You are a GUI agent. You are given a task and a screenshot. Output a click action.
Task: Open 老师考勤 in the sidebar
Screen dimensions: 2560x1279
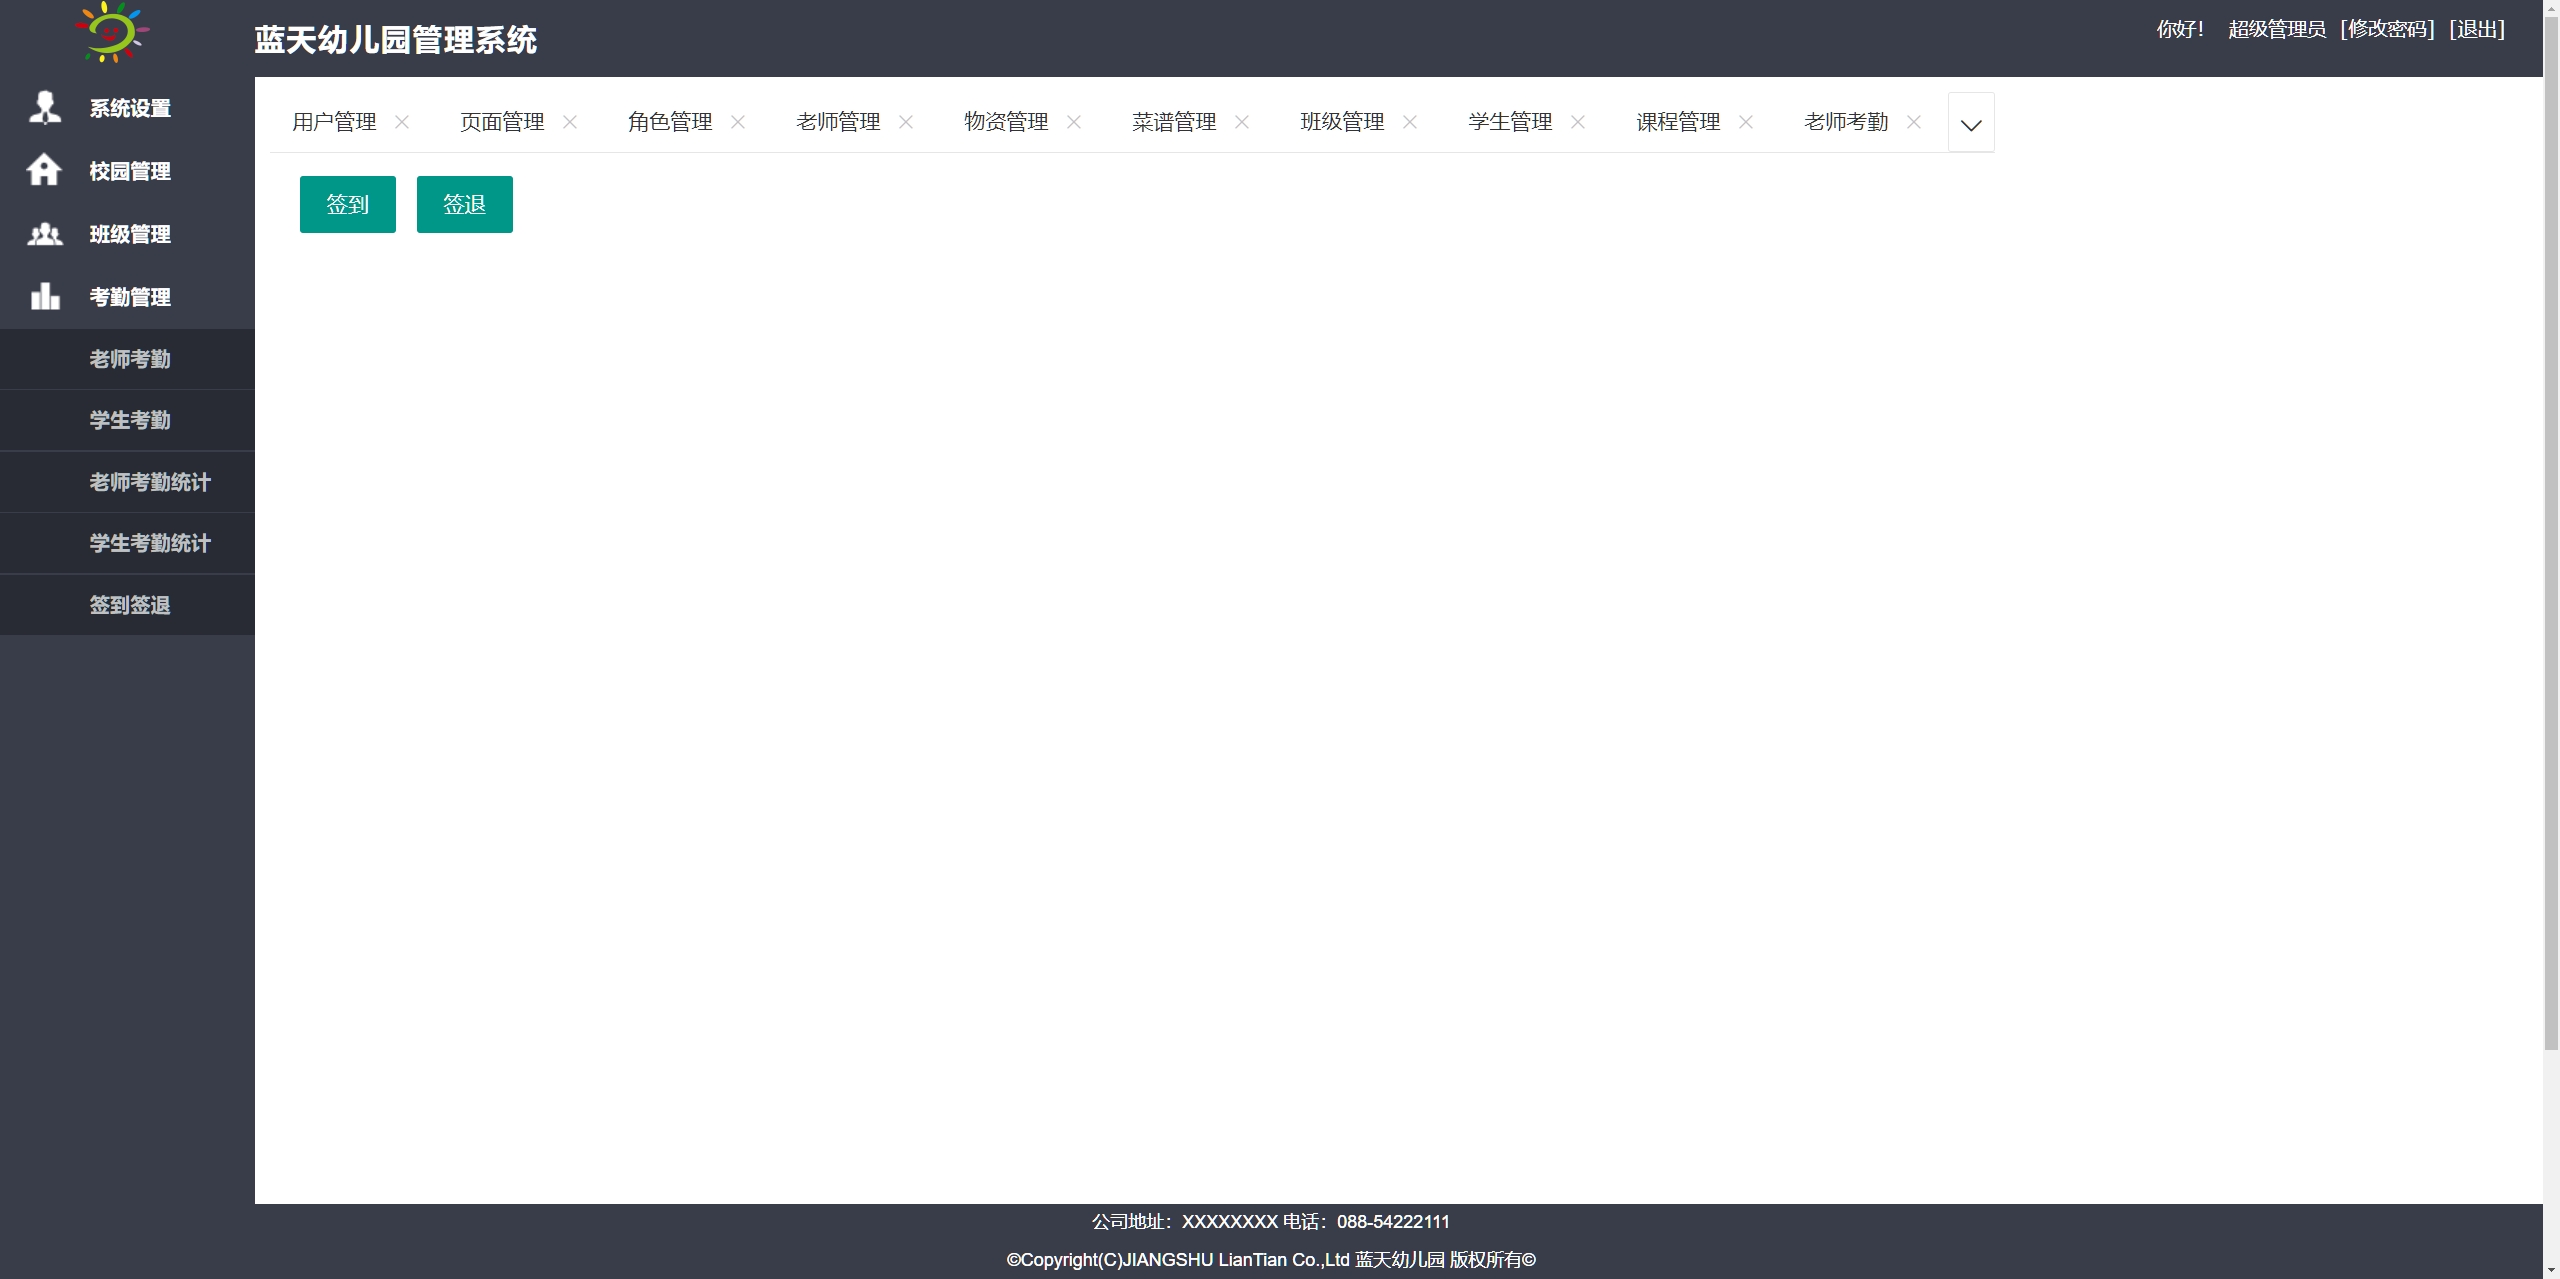pos(128,359)
